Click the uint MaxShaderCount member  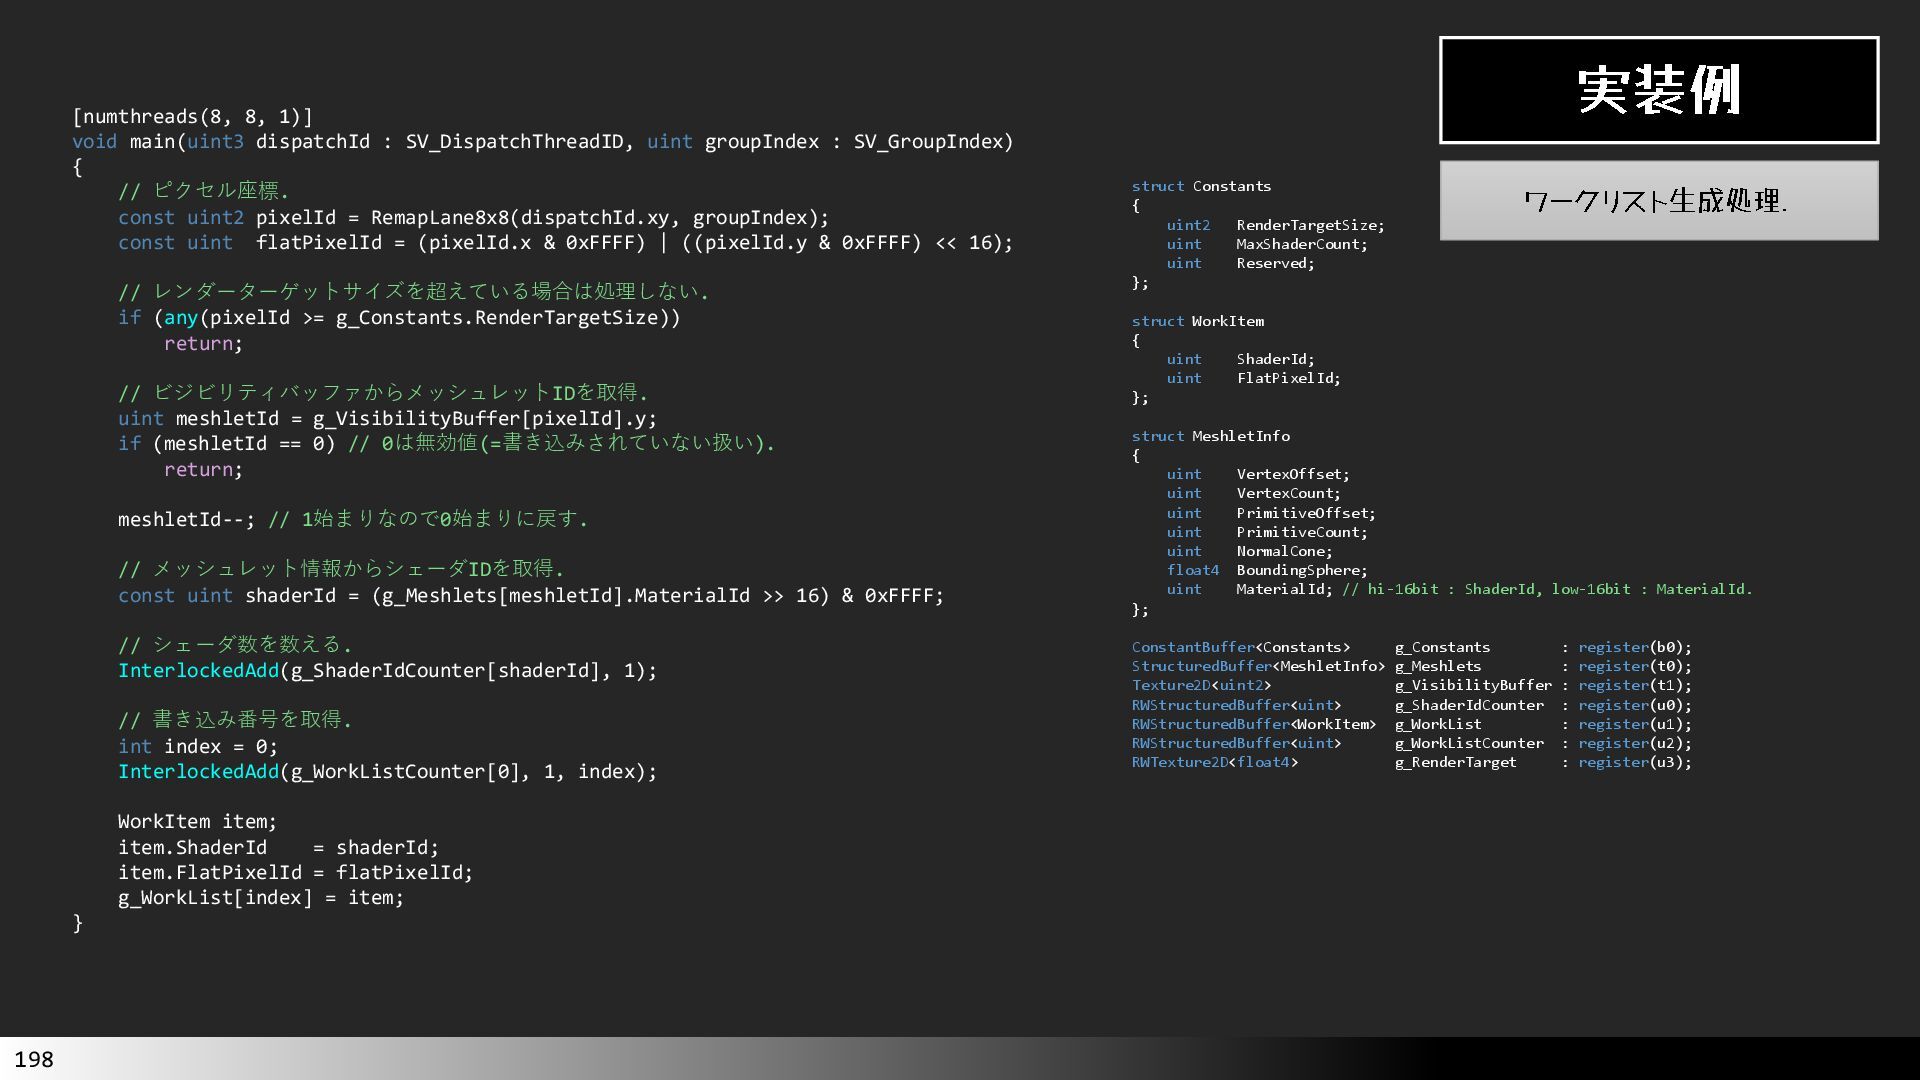(1267, 245)
